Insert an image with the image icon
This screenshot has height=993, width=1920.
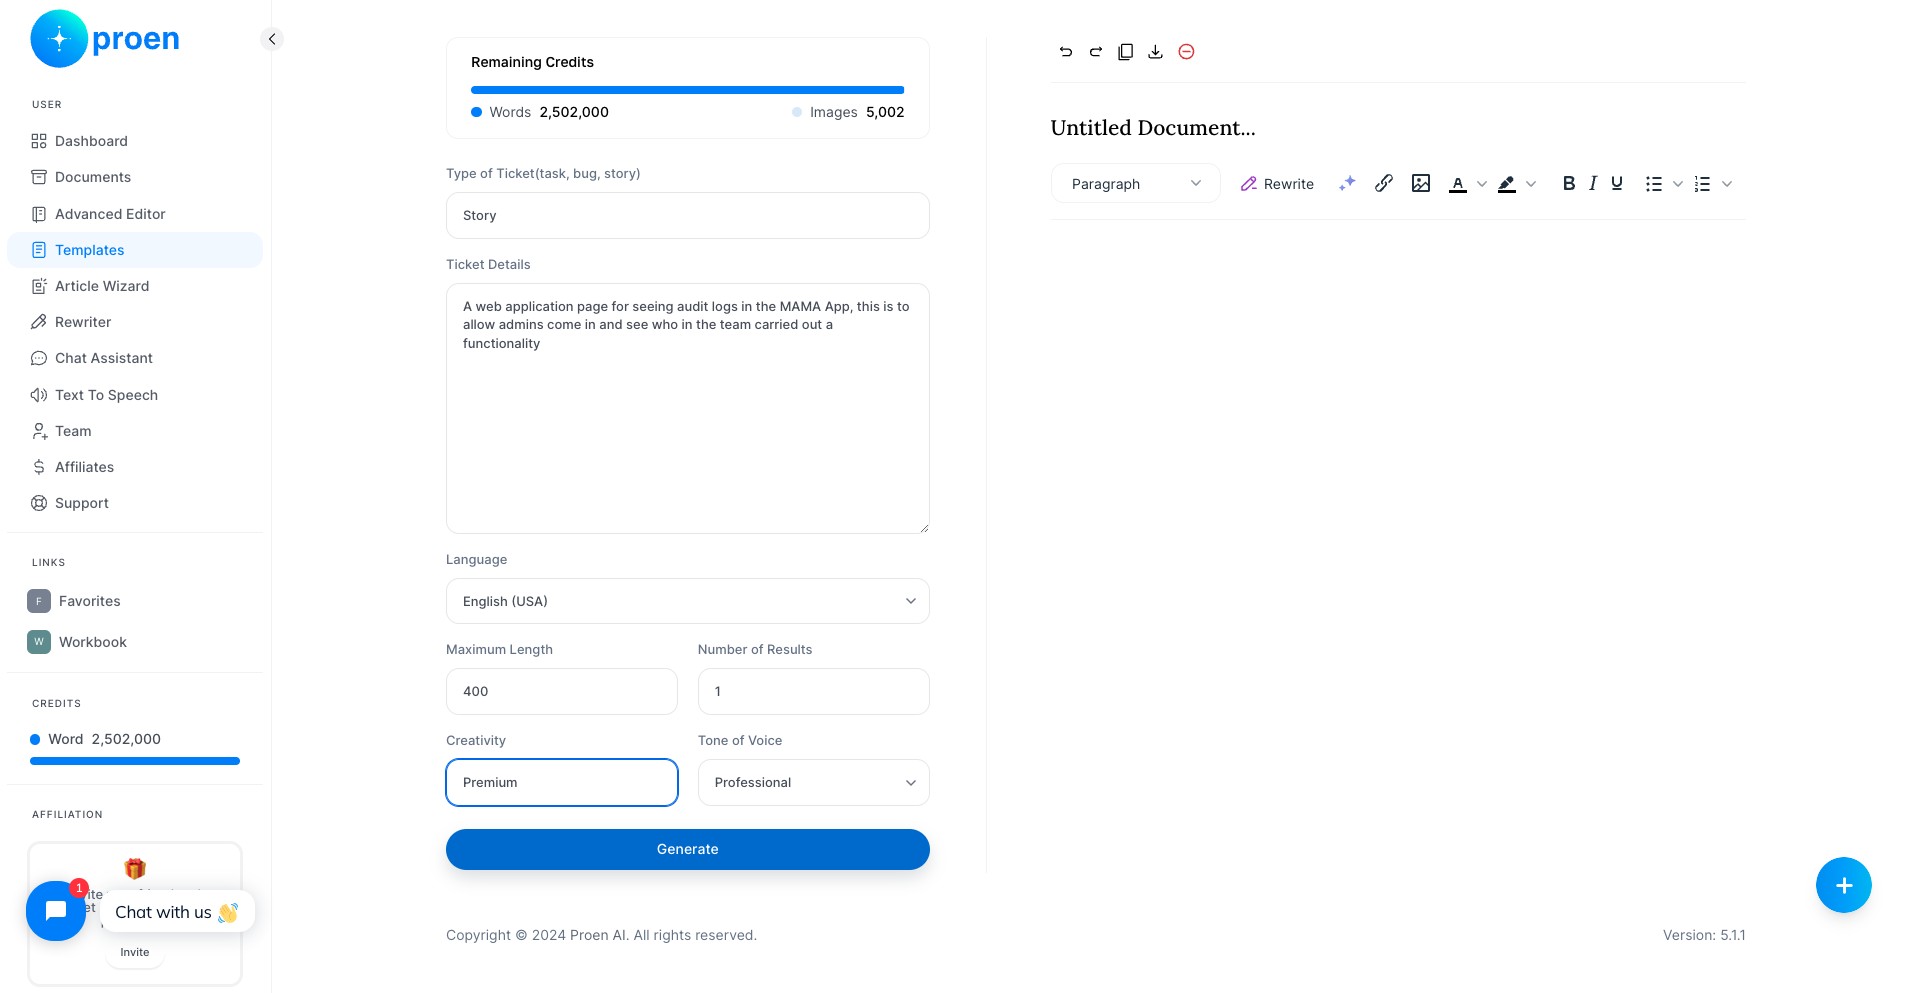[x=1421, y=183]
